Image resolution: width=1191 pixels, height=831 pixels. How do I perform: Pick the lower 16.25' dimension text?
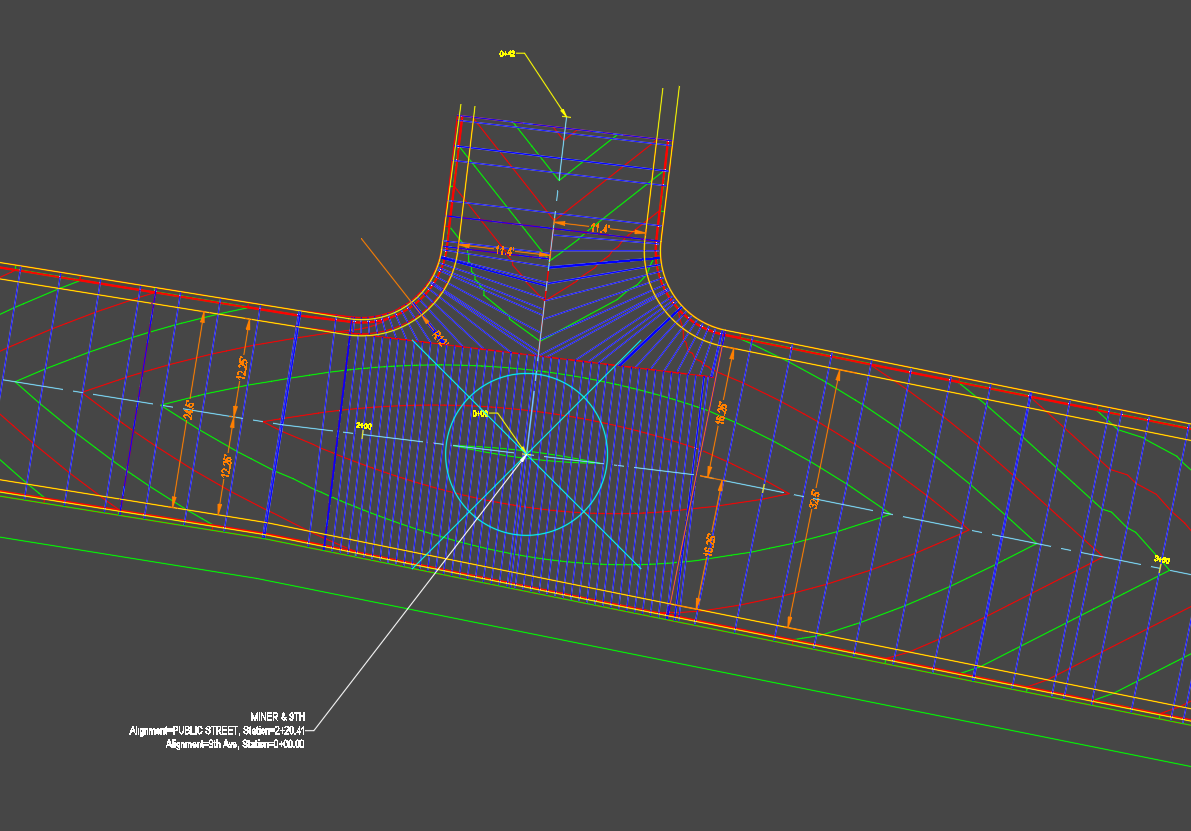pyautogui.click(x=708, y=544)
